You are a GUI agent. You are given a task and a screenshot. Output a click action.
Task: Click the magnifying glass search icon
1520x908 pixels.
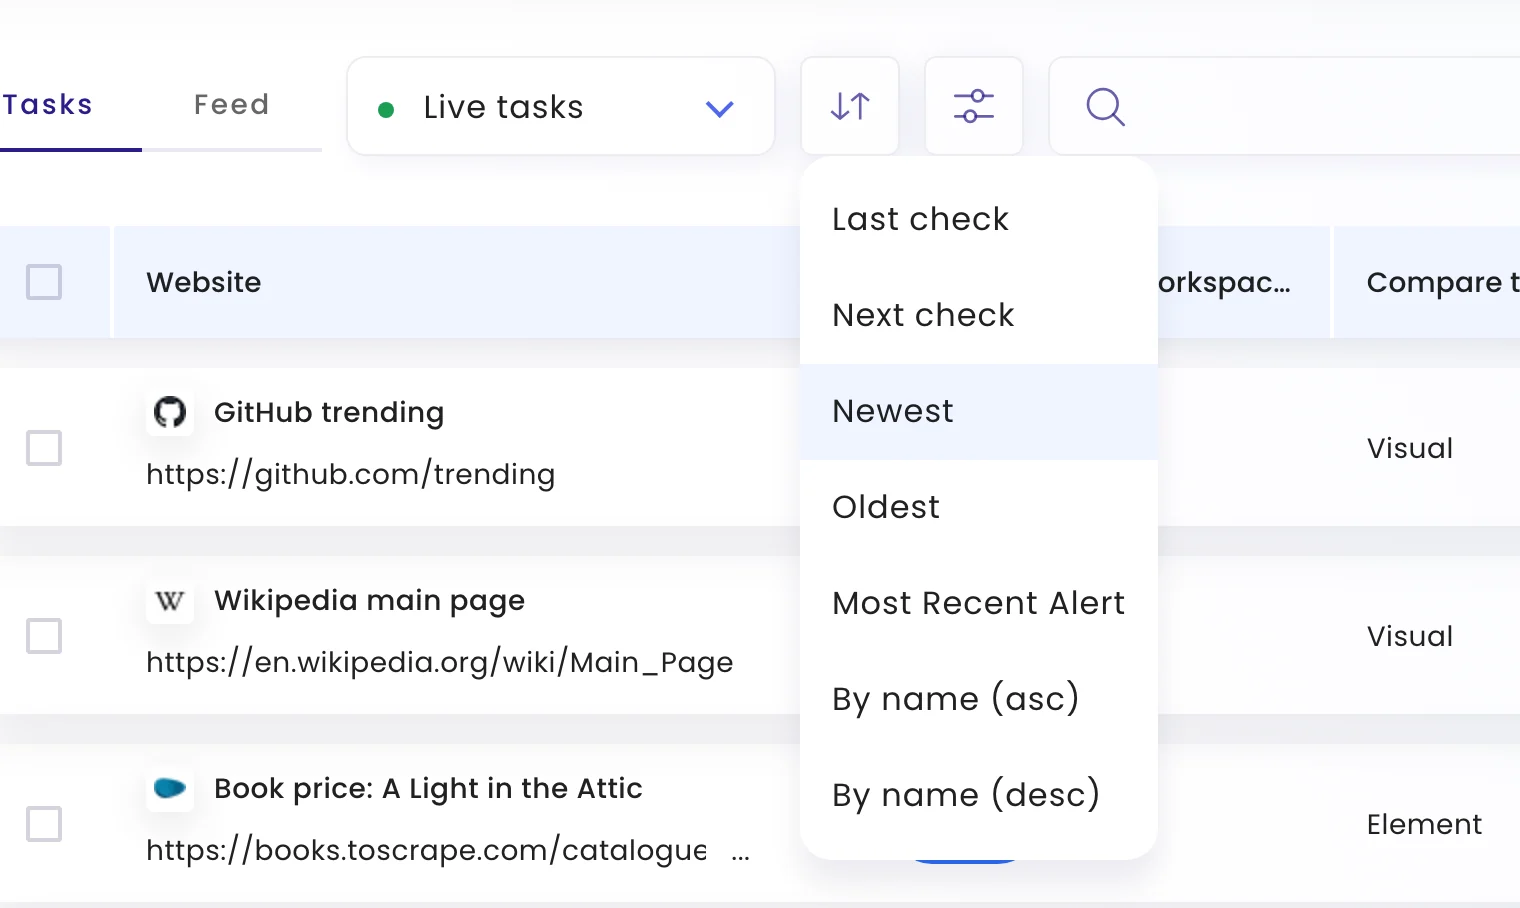(x=1105, y=106)
